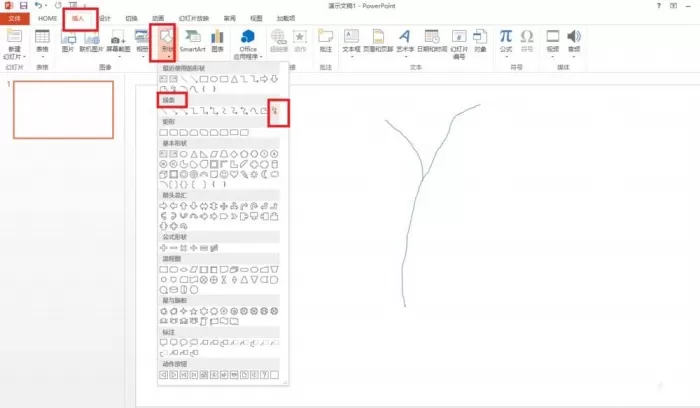Switch to the HOME ribbon tab
The width and height of the screenshot is (700, 408).
pos(47,18)
